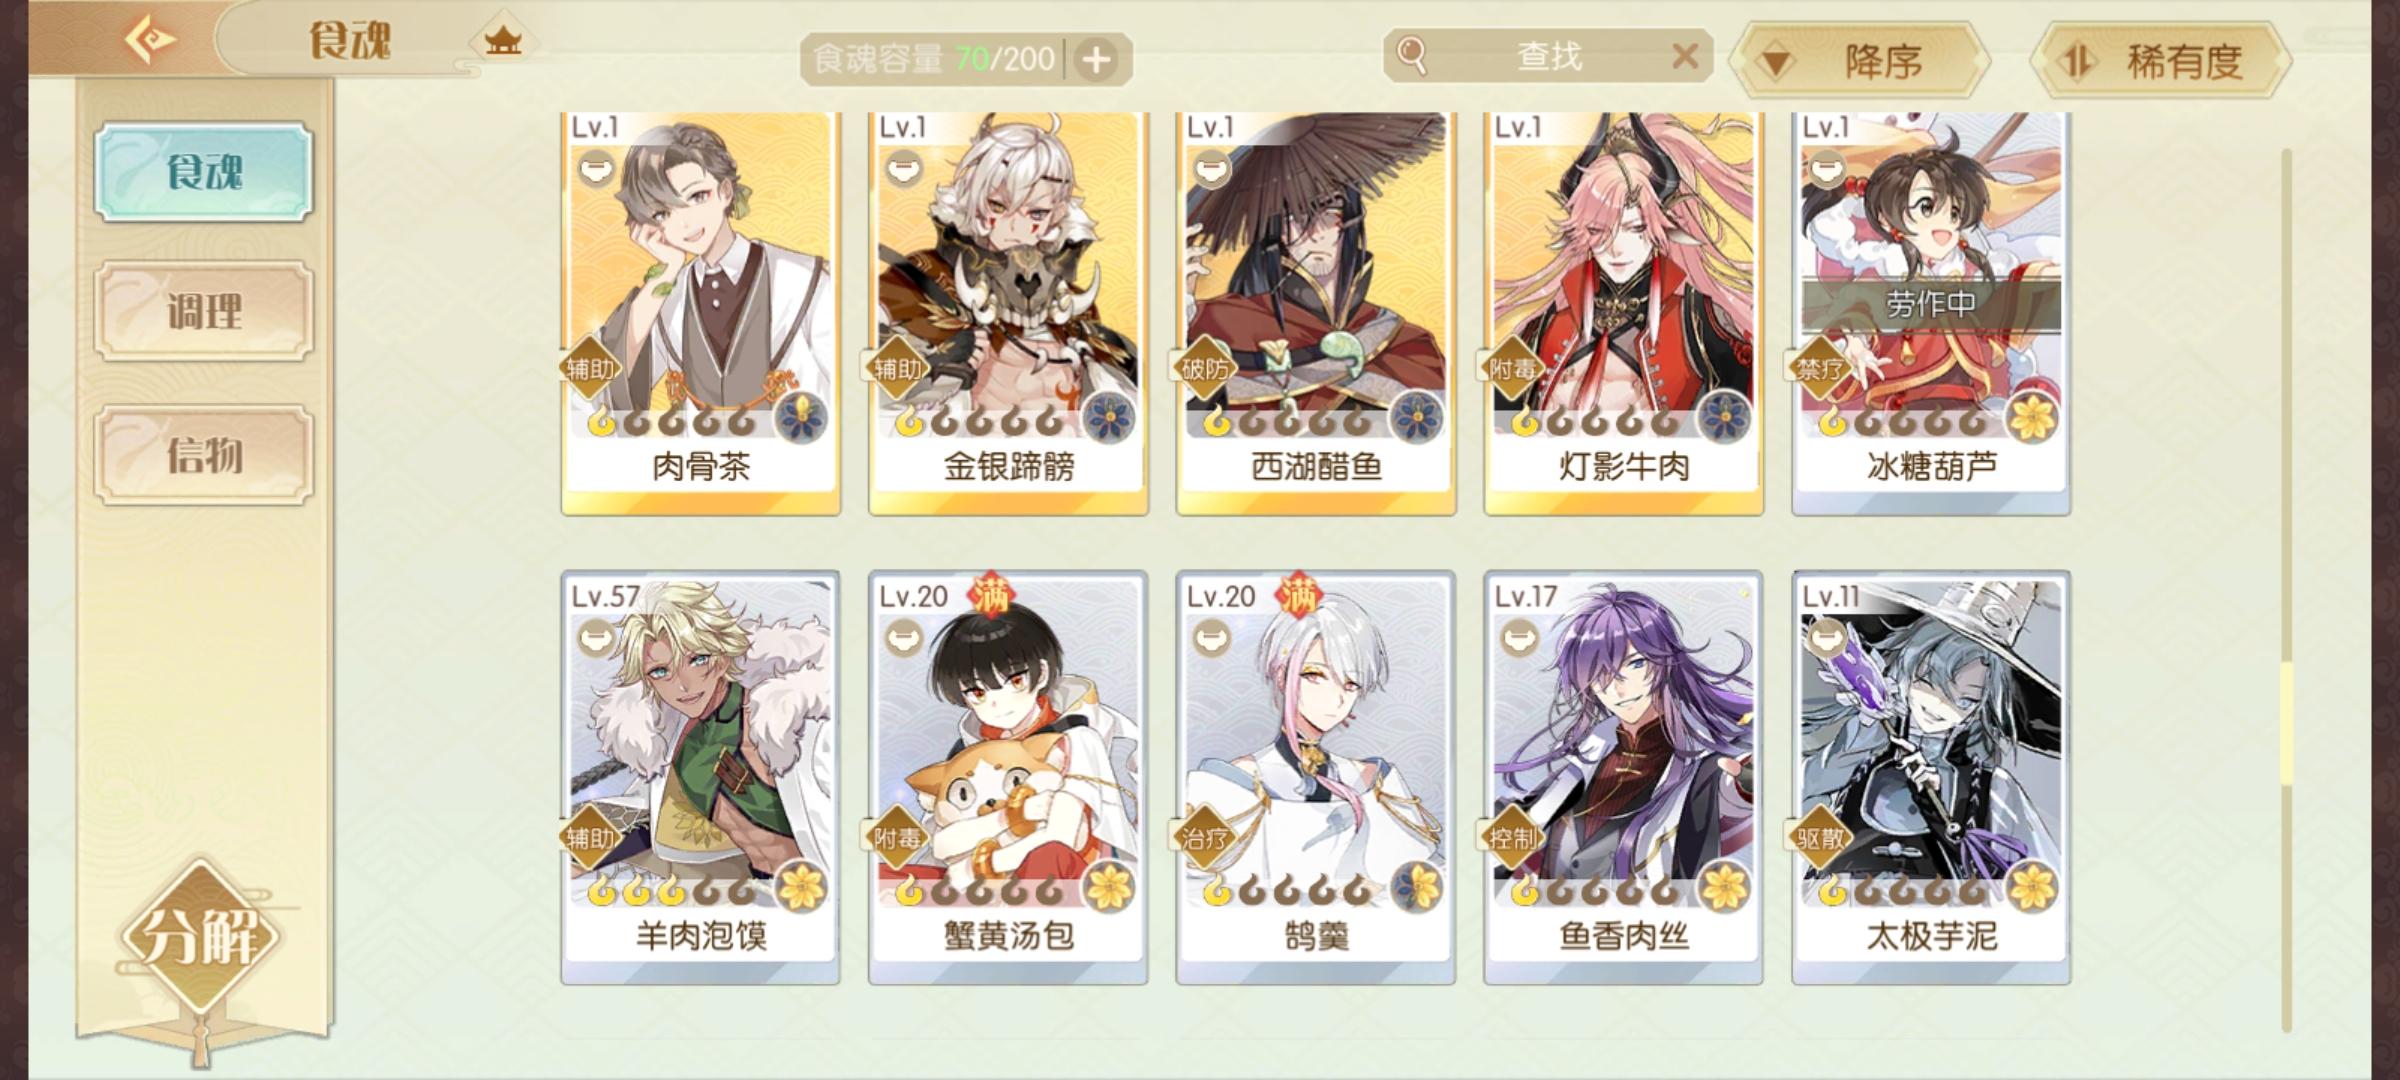Click the 辅助 role badge on 羊肉泡馍
This screenshot has width=2400, height=1080.
coord(590,838)
